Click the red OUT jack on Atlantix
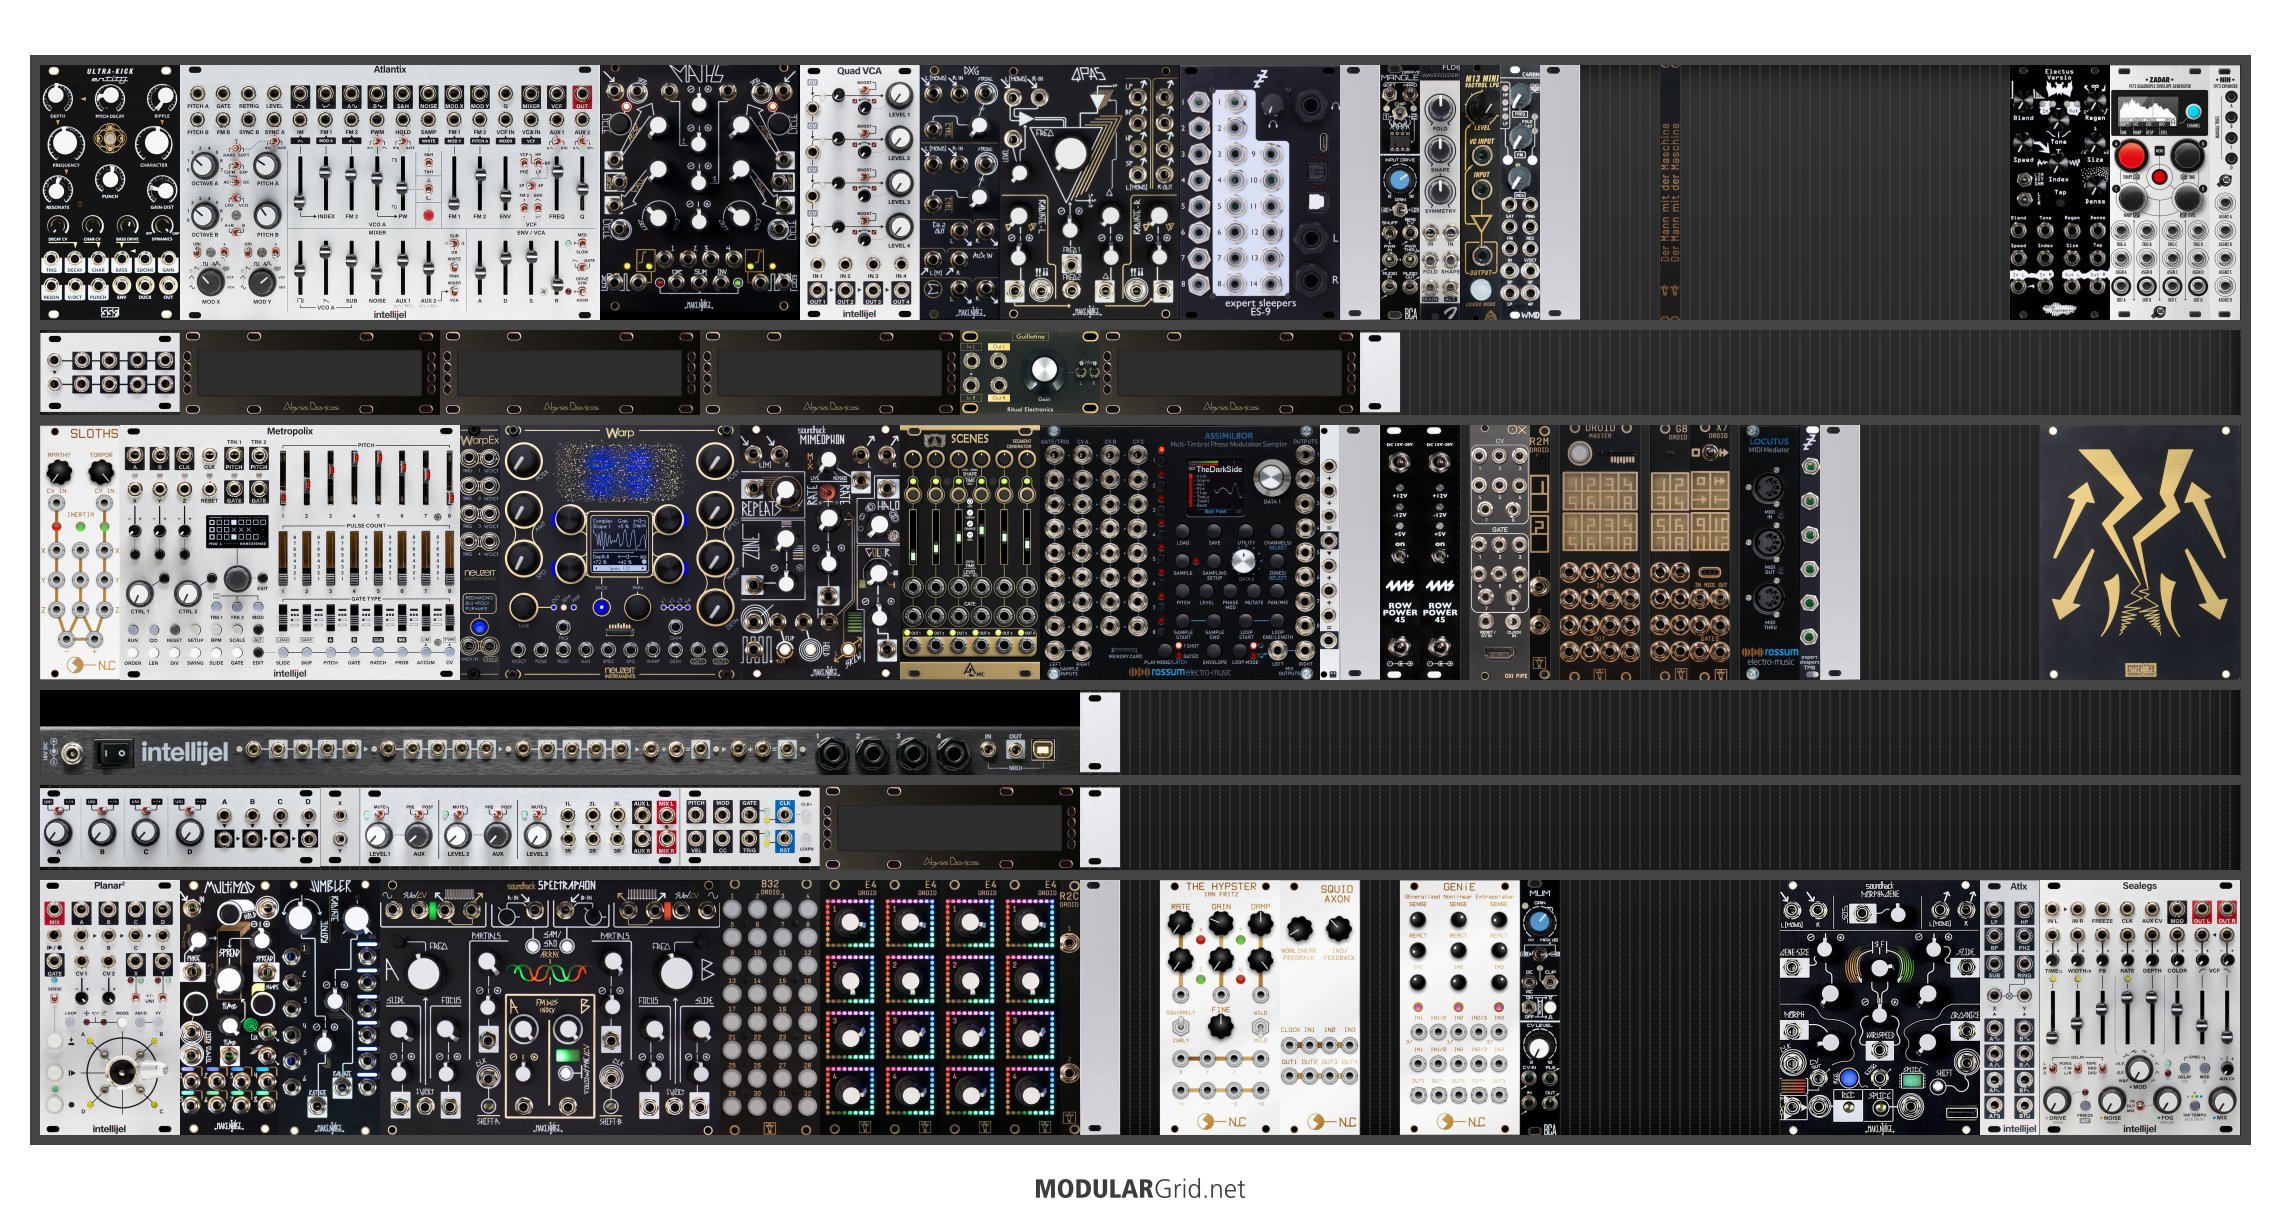This screenshot has width=2281, height=1210. pyautogui.click(x=582, y=97)
